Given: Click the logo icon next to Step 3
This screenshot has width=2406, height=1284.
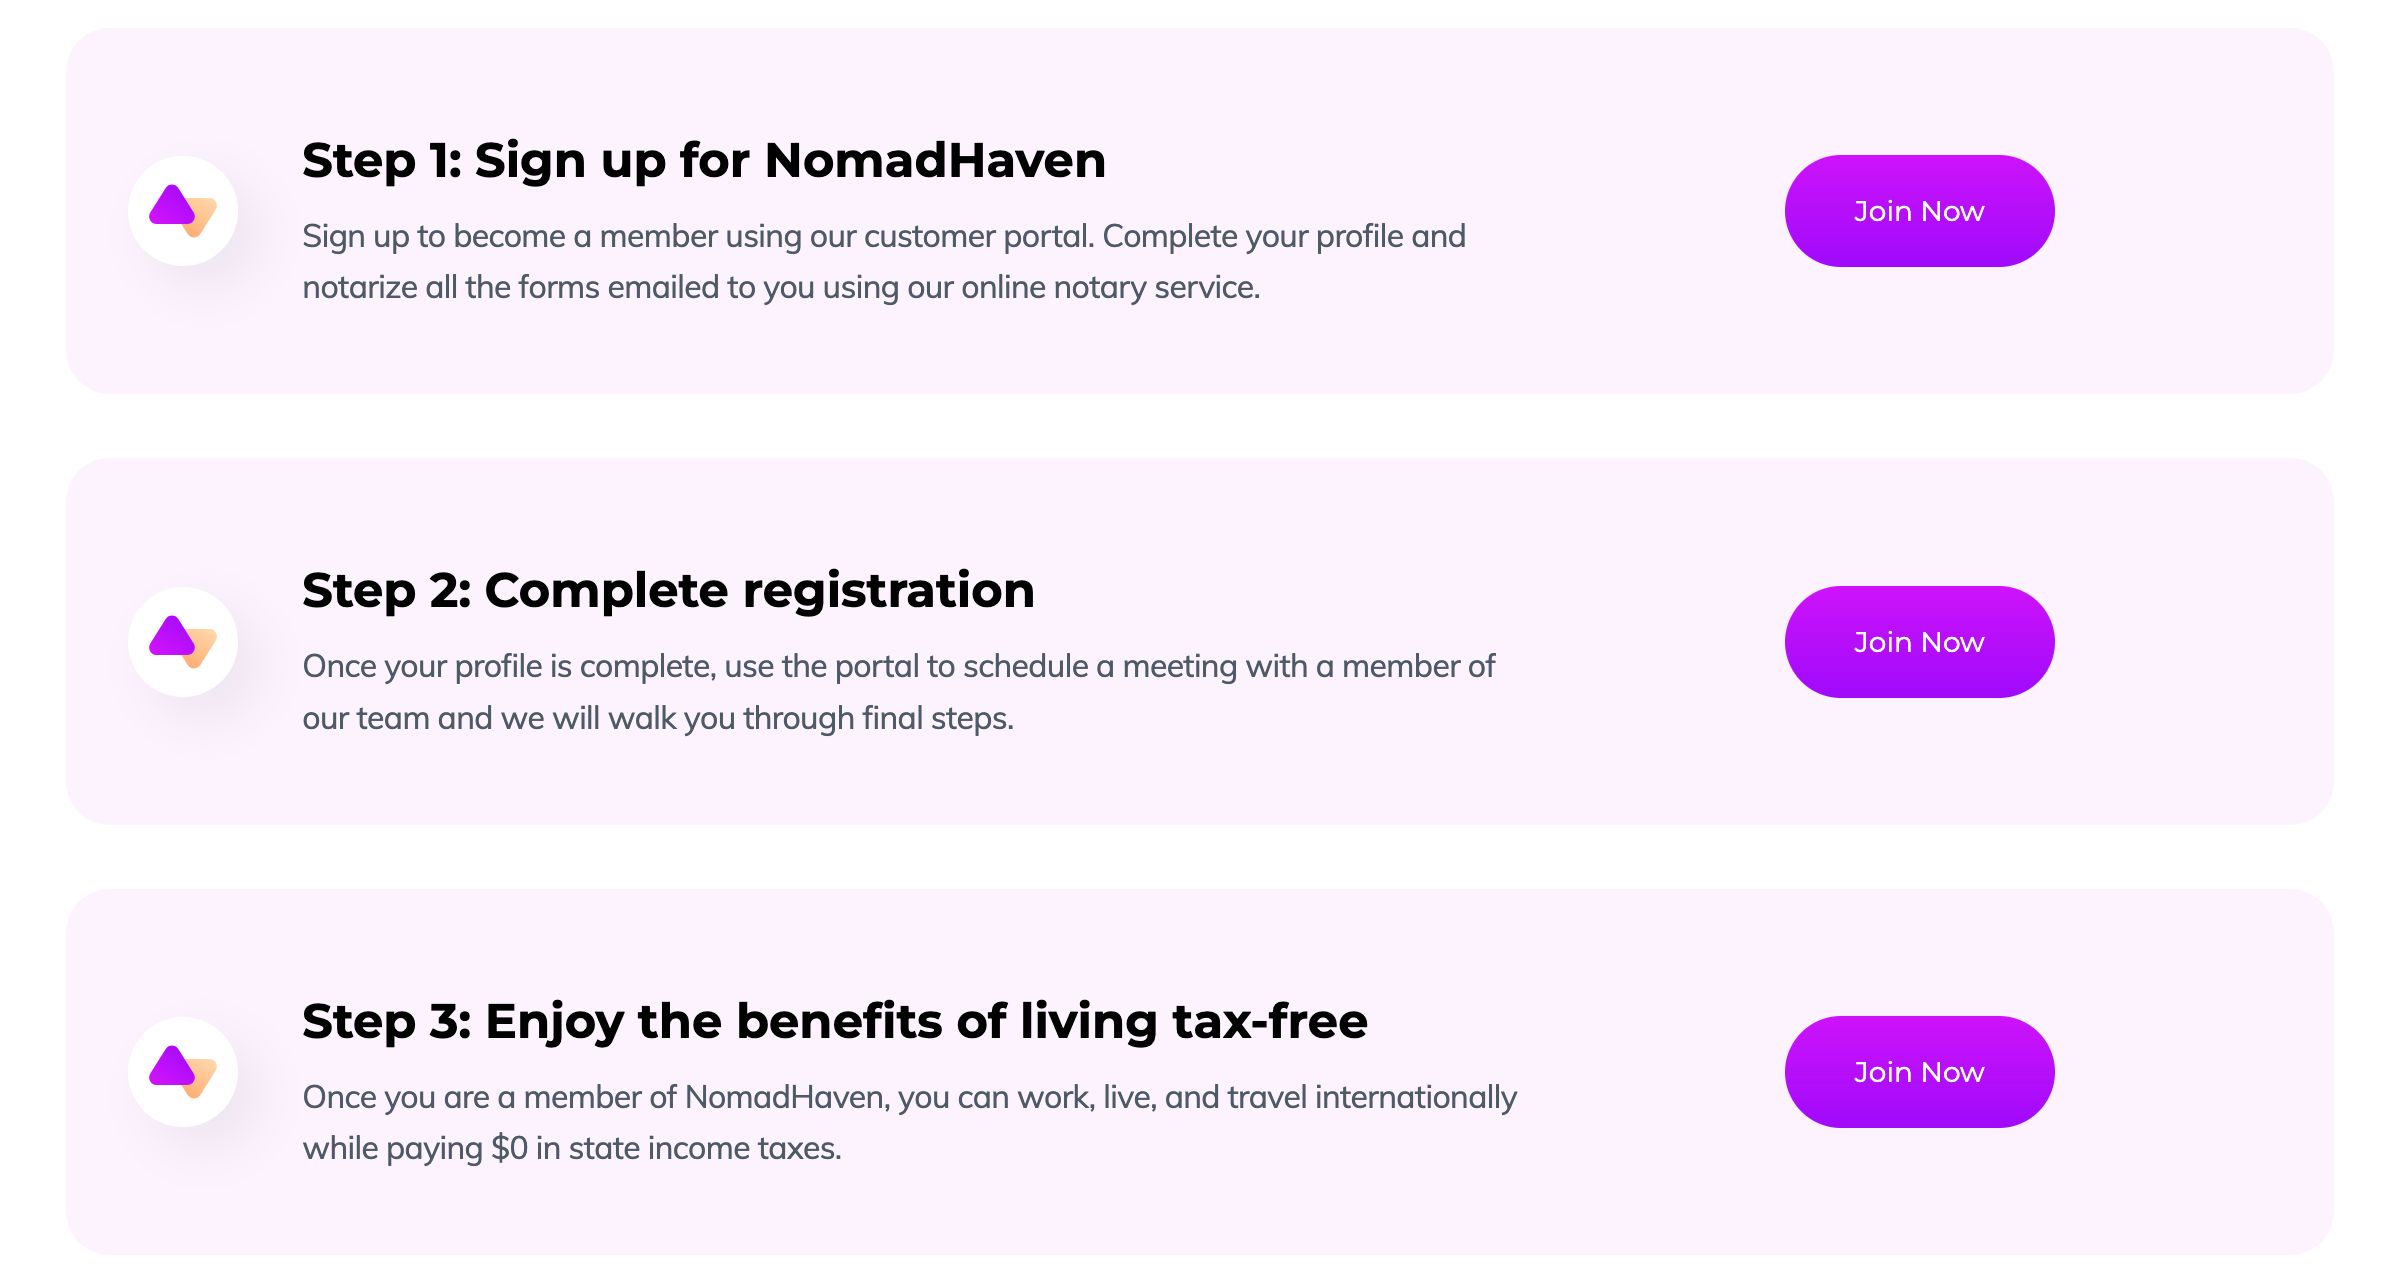Looking at the screenshot, I should pos(183,1072).
